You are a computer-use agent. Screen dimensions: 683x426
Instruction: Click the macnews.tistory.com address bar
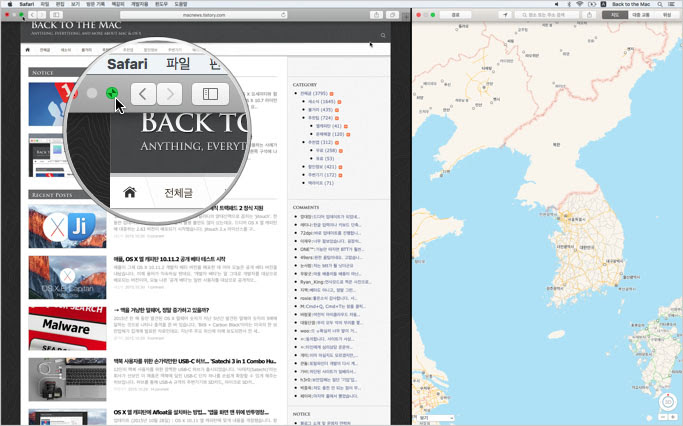tap(204, 15)
